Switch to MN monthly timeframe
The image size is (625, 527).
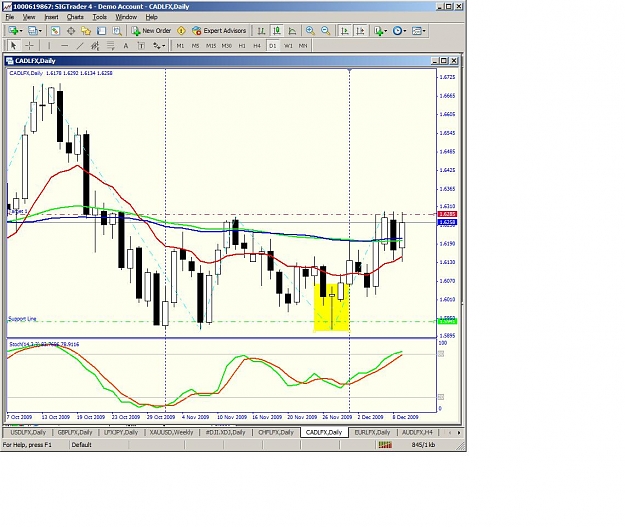[x=303, y=46]
